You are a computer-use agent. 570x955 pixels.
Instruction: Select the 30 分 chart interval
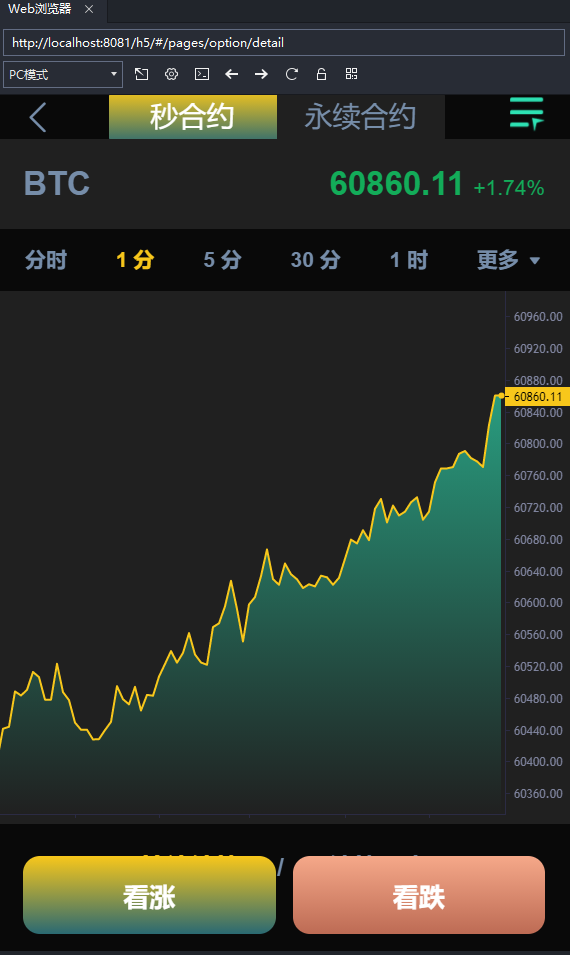(x=315, y=260)
